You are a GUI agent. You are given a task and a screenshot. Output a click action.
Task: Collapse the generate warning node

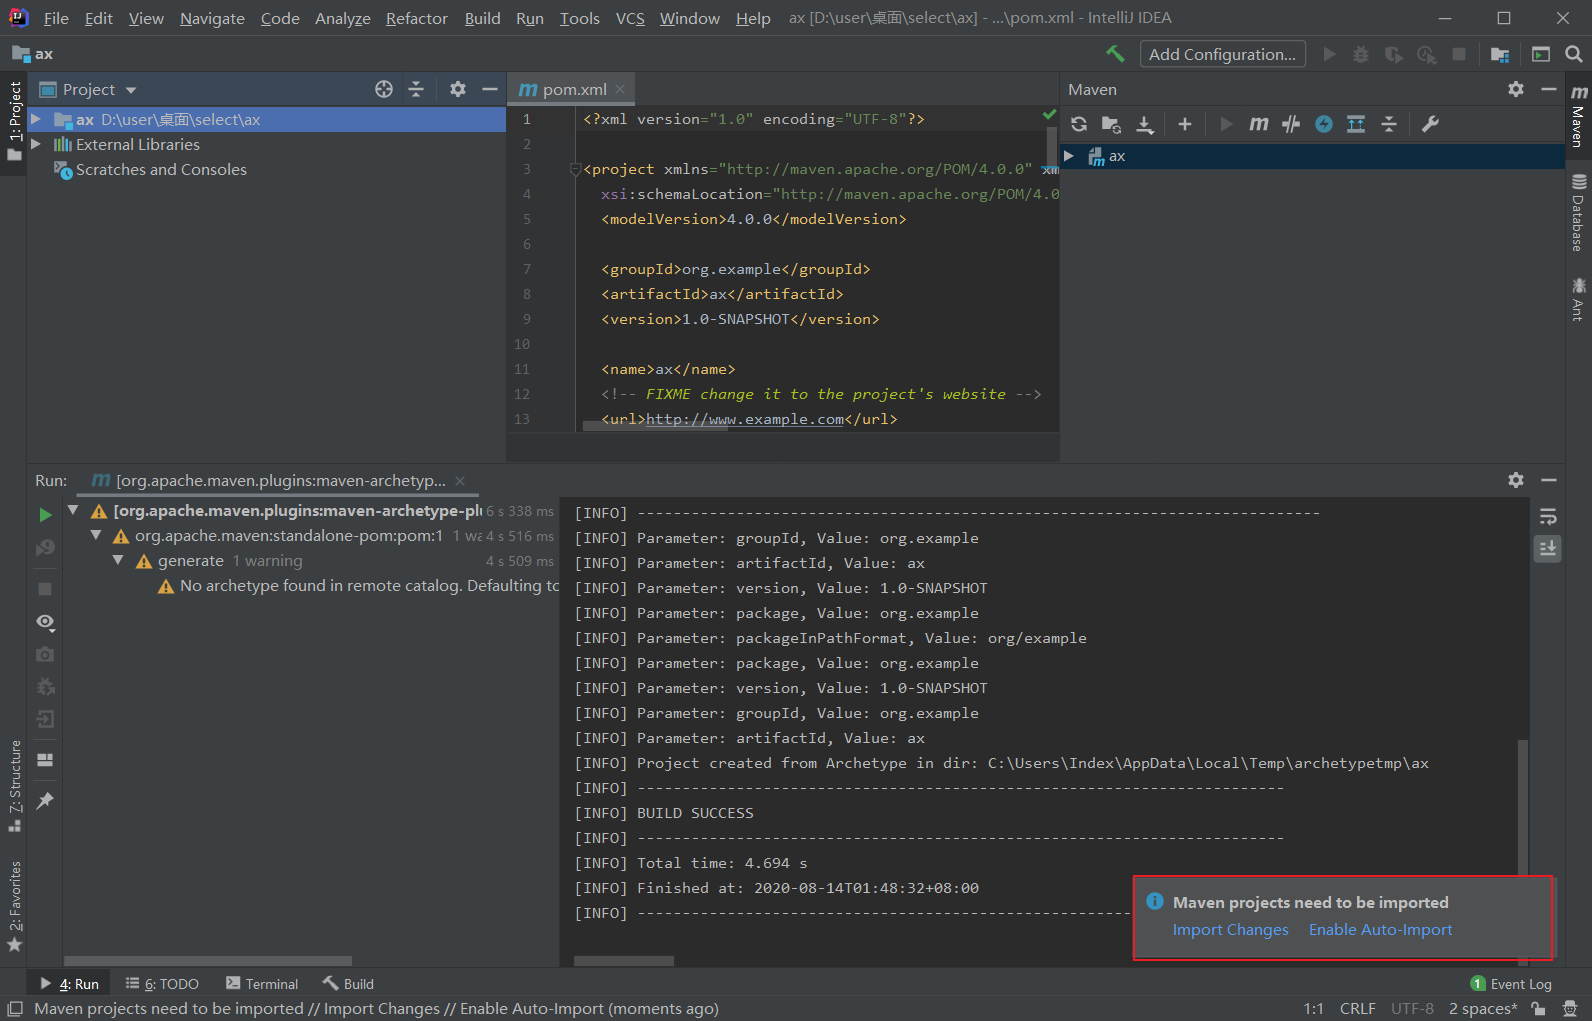coord(118,560)
